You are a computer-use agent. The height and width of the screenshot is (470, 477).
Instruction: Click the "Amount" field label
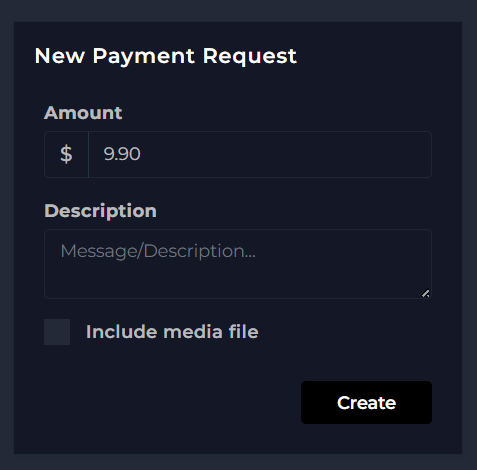(x=83, y=113)
